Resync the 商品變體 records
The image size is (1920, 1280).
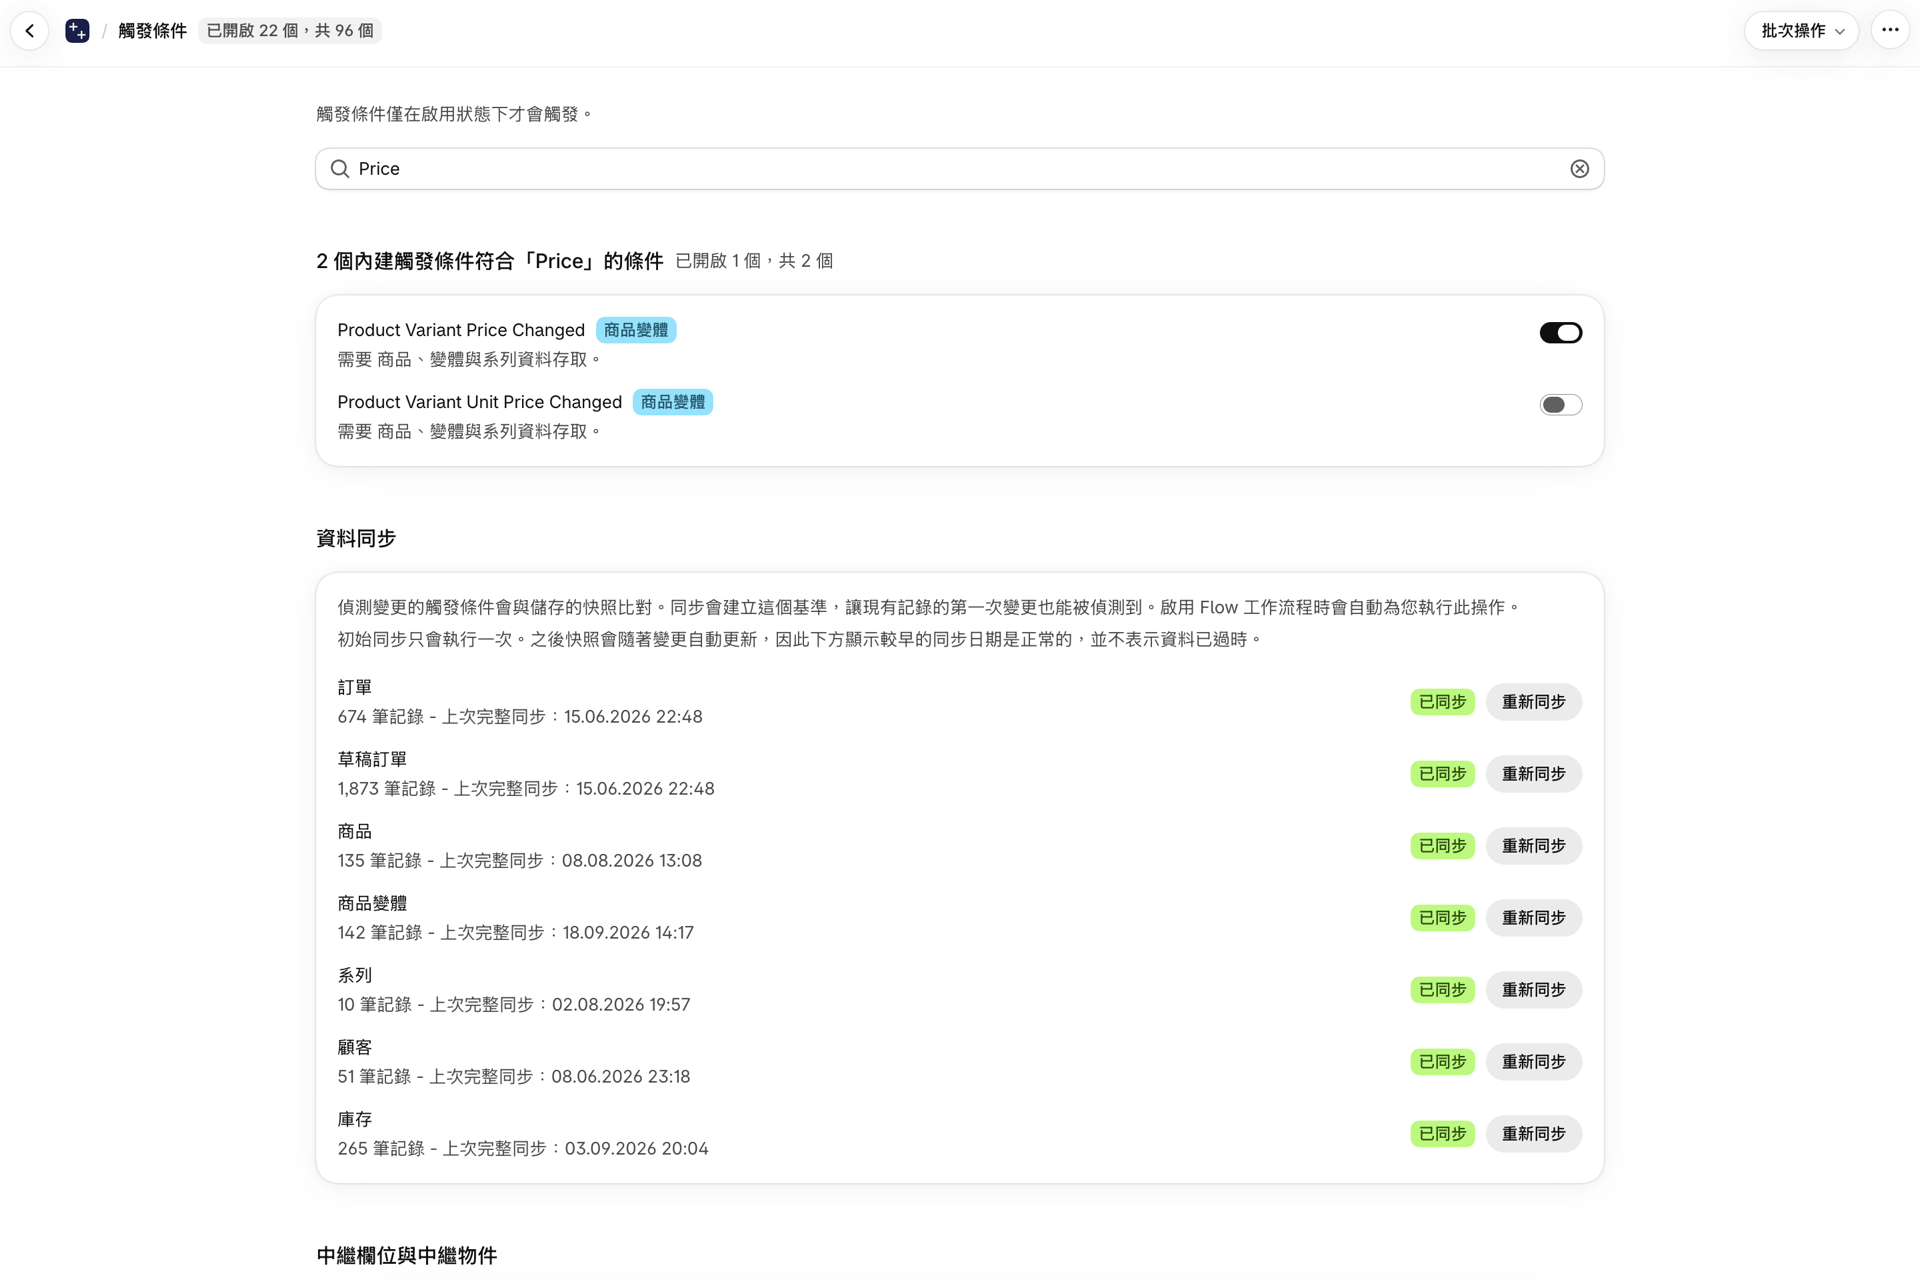(x=1533, y=918)
